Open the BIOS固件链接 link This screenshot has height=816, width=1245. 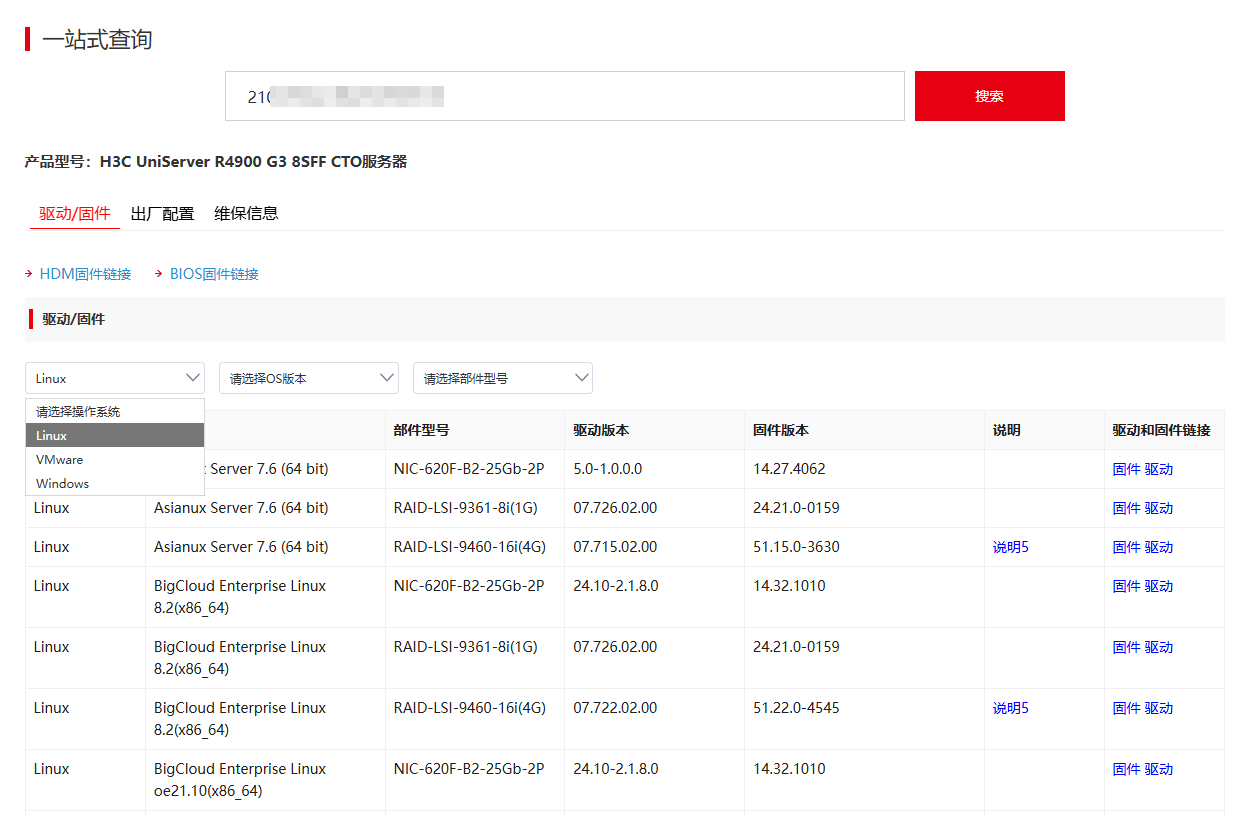coord(214,274)
